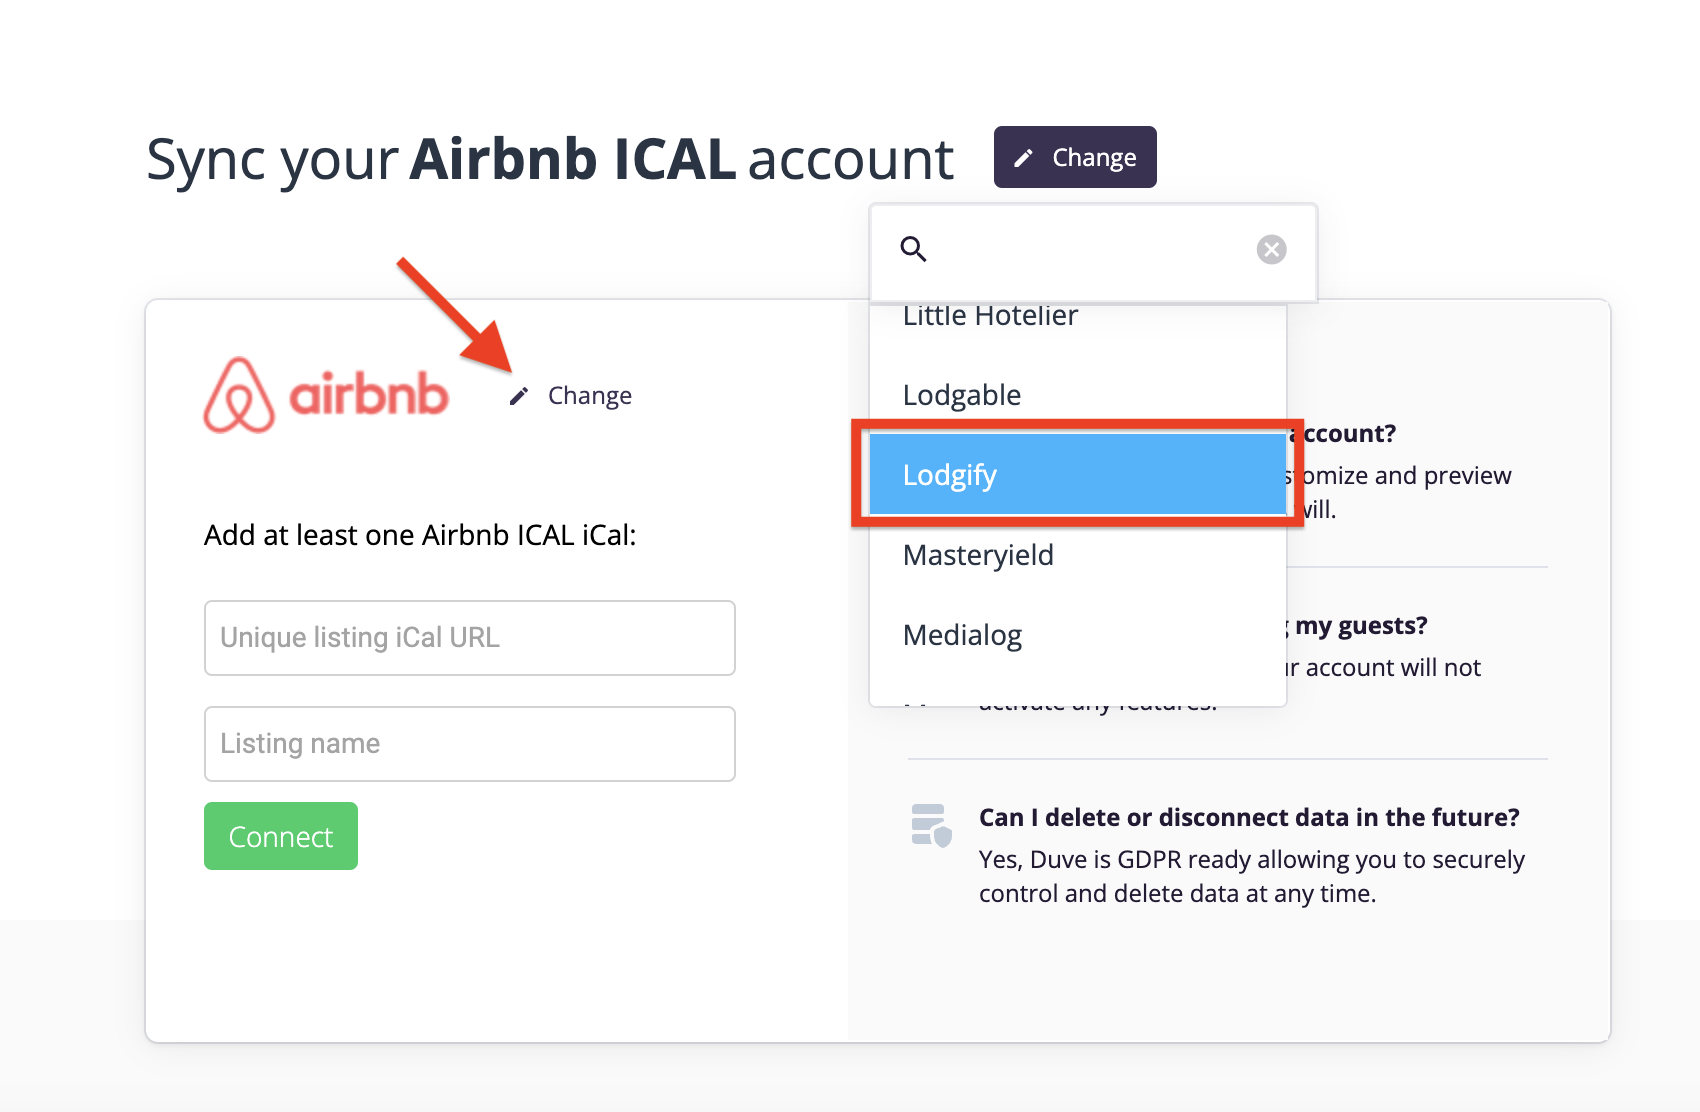Open the dark Change button beside the heading

[x=1075, y=157]
